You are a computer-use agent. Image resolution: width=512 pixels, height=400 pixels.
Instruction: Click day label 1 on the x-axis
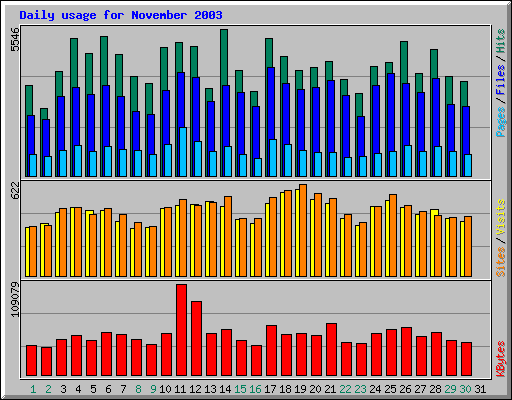[33, 389]
